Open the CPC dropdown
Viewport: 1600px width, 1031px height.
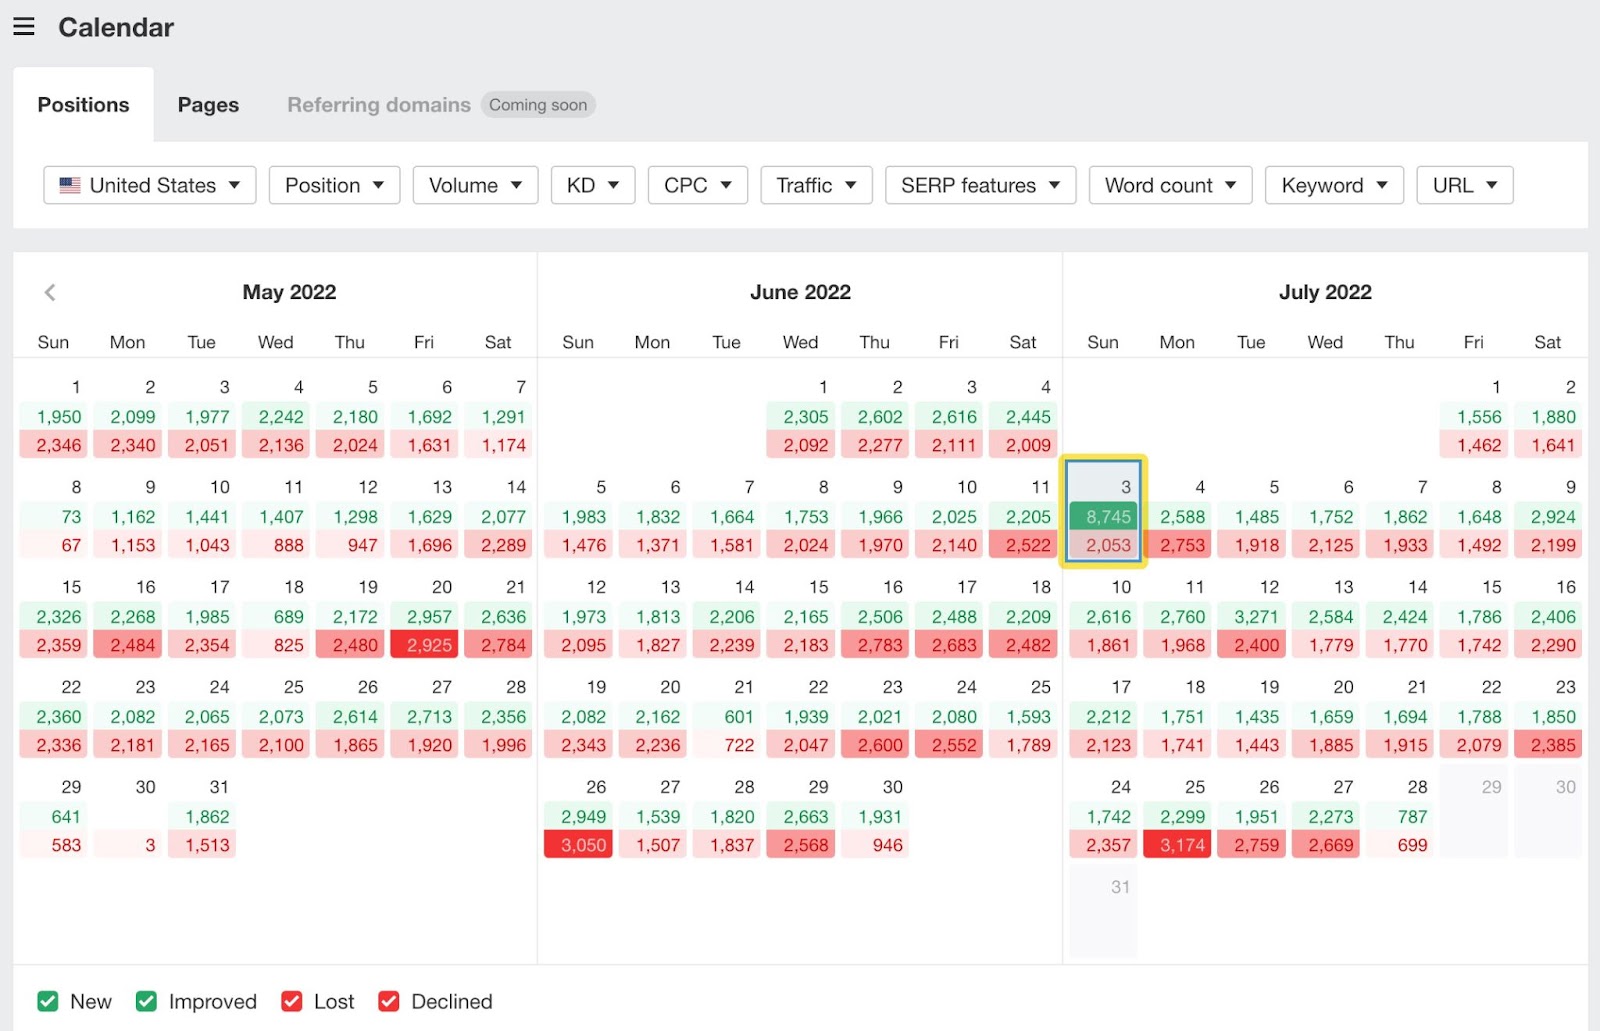click(697, 185)
